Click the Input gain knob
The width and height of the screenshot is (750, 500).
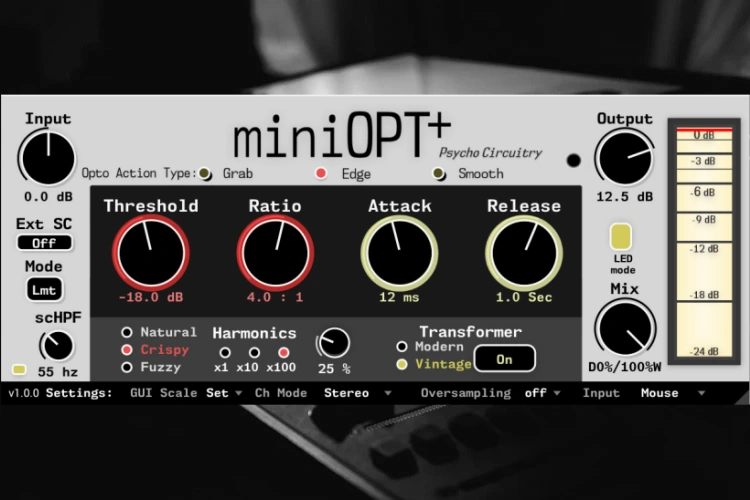coord(48,158)
